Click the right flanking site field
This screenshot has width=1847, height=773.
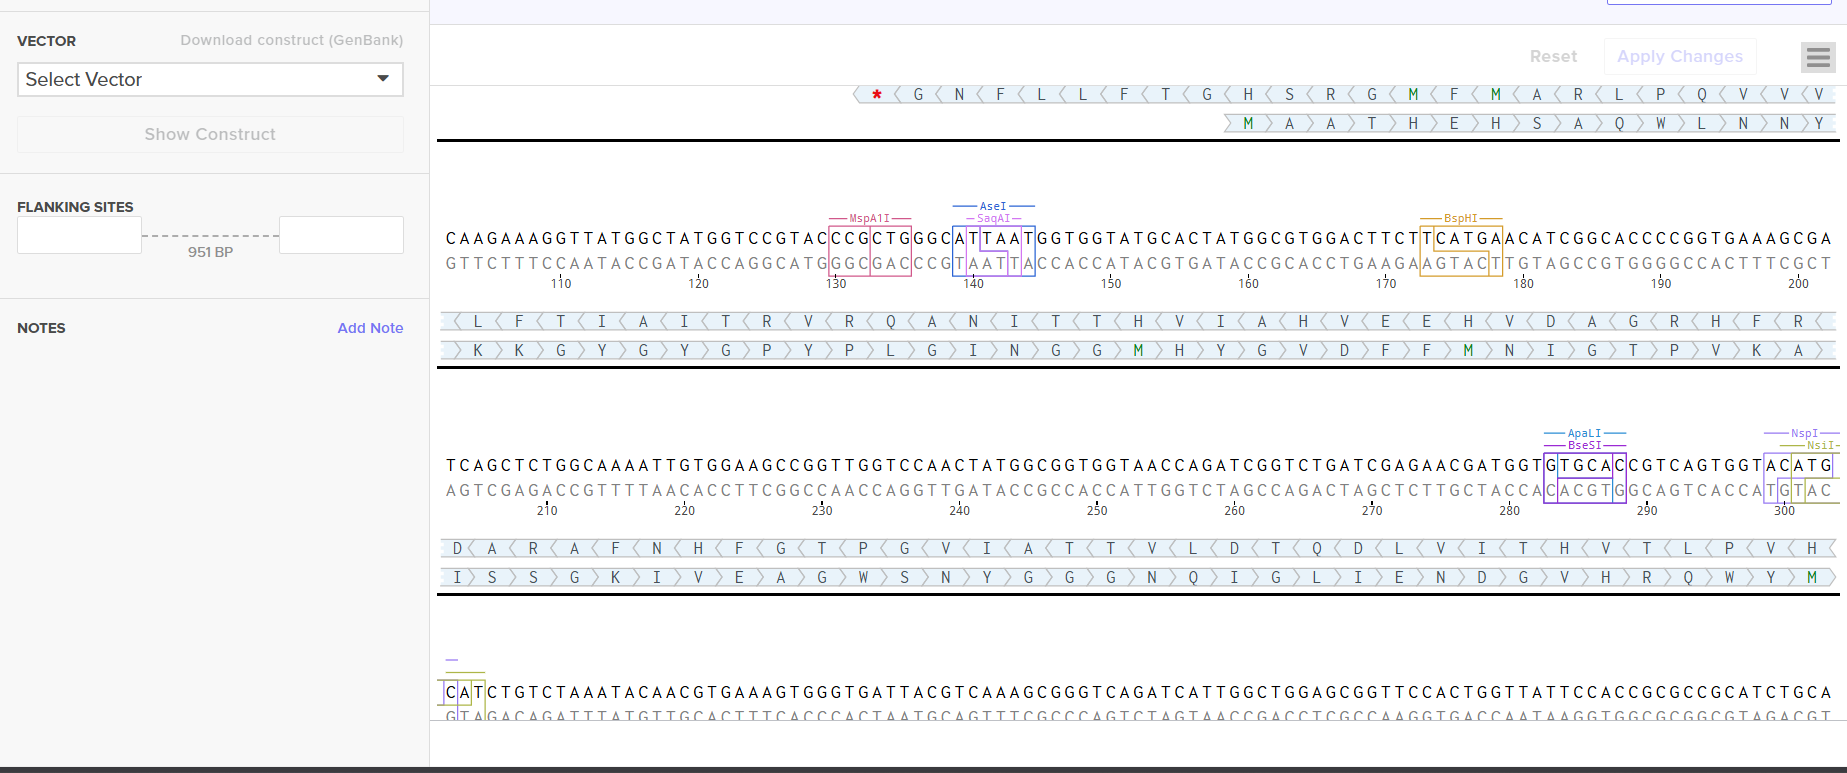341,236
